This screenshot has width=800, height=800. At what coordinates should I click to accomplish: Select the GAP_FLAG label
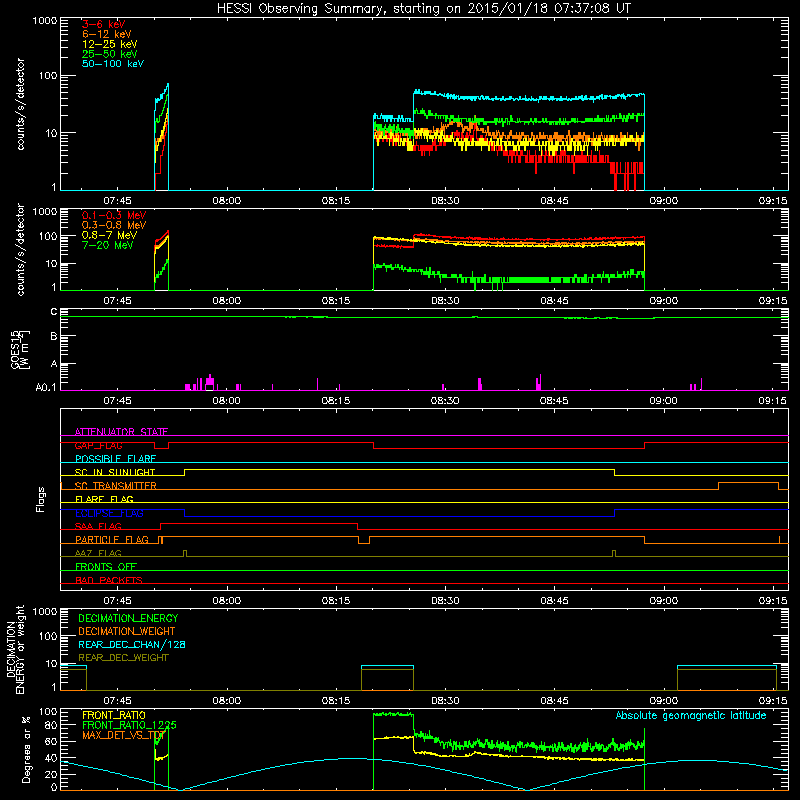point(98,445)
